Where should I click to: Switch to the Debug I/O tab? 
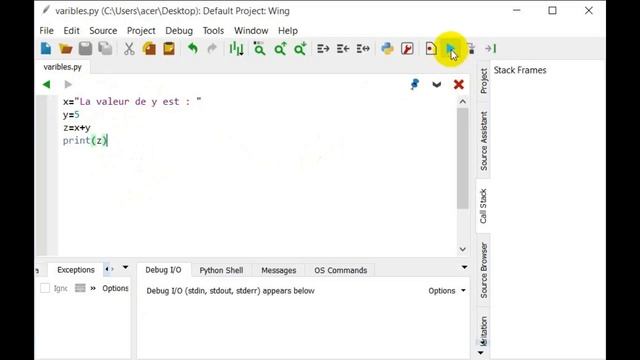(163, 270)
